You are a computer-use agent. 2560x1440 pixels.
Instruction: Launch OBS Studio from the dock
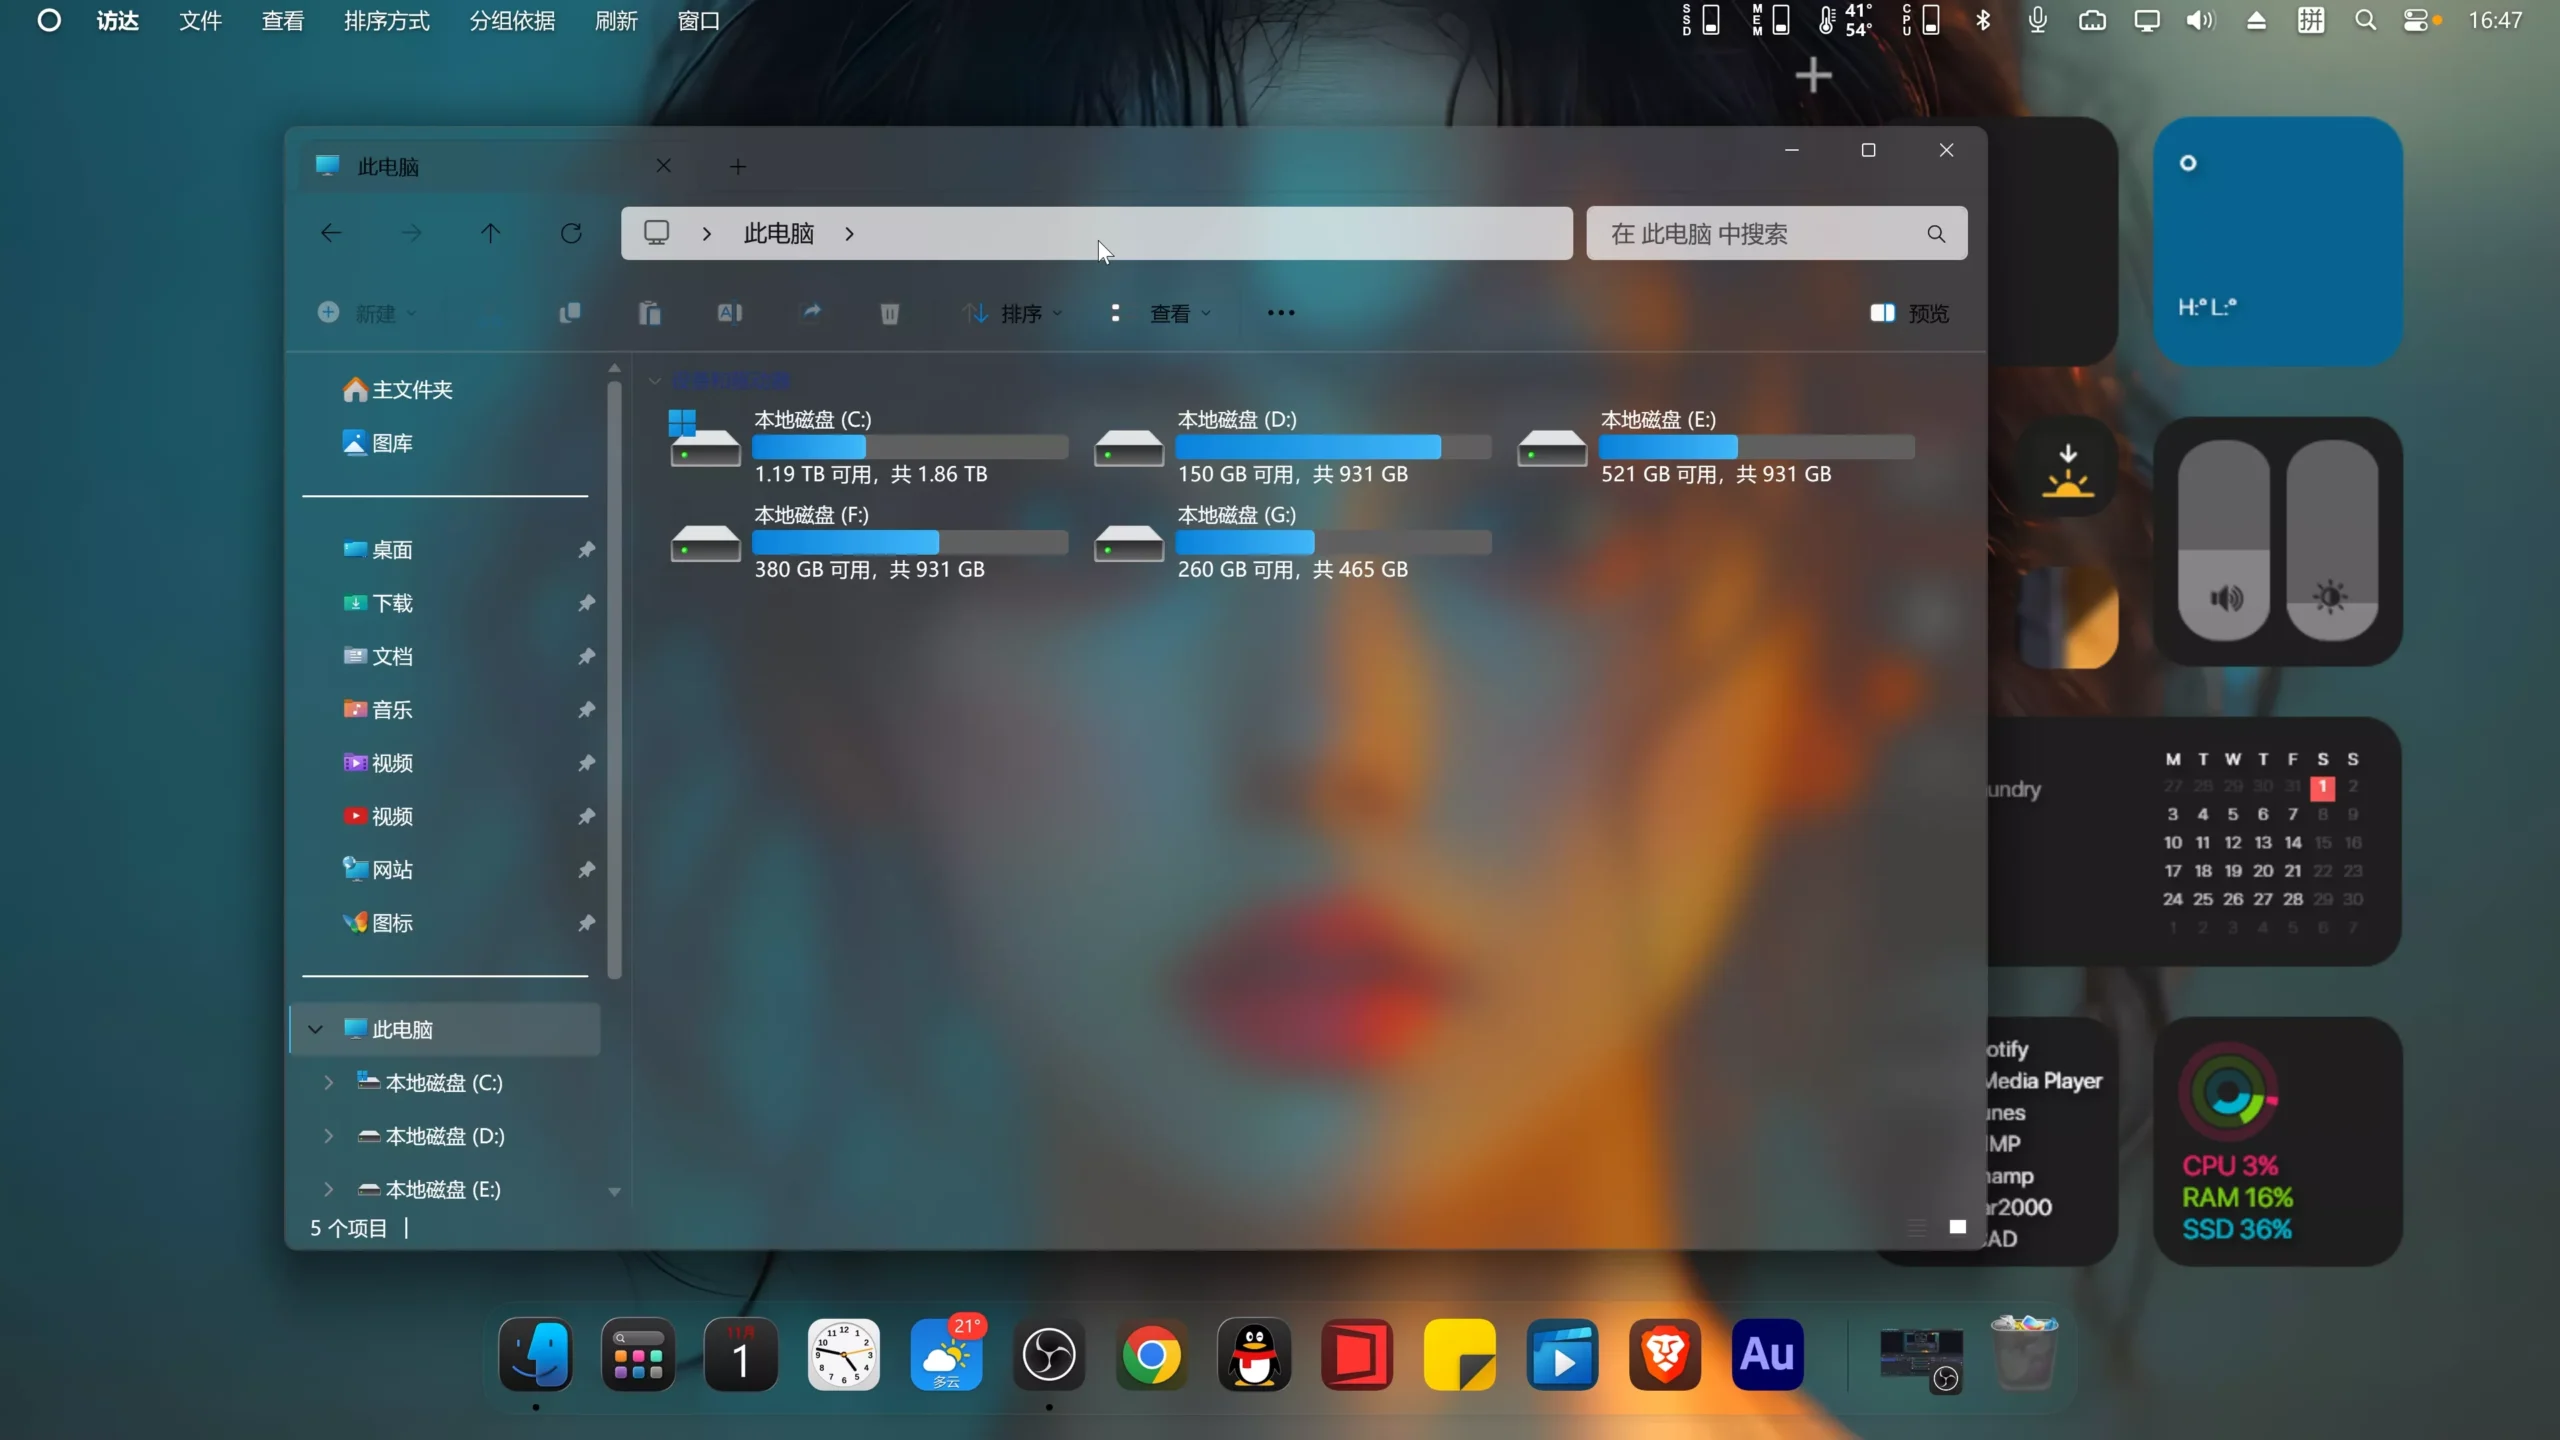pyautogui.click(x=1047, y=1355)
